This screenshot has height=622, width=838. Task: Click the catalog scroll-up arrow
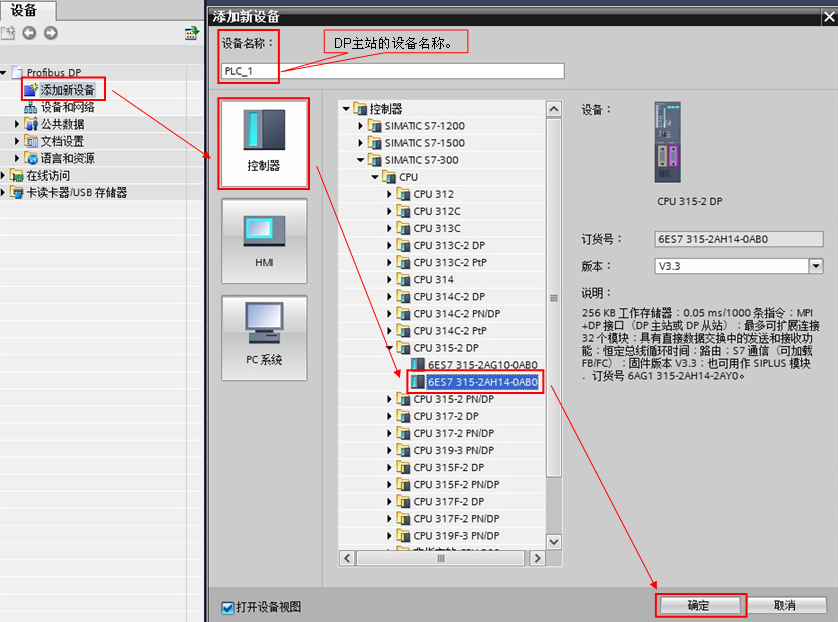[554, 109]
